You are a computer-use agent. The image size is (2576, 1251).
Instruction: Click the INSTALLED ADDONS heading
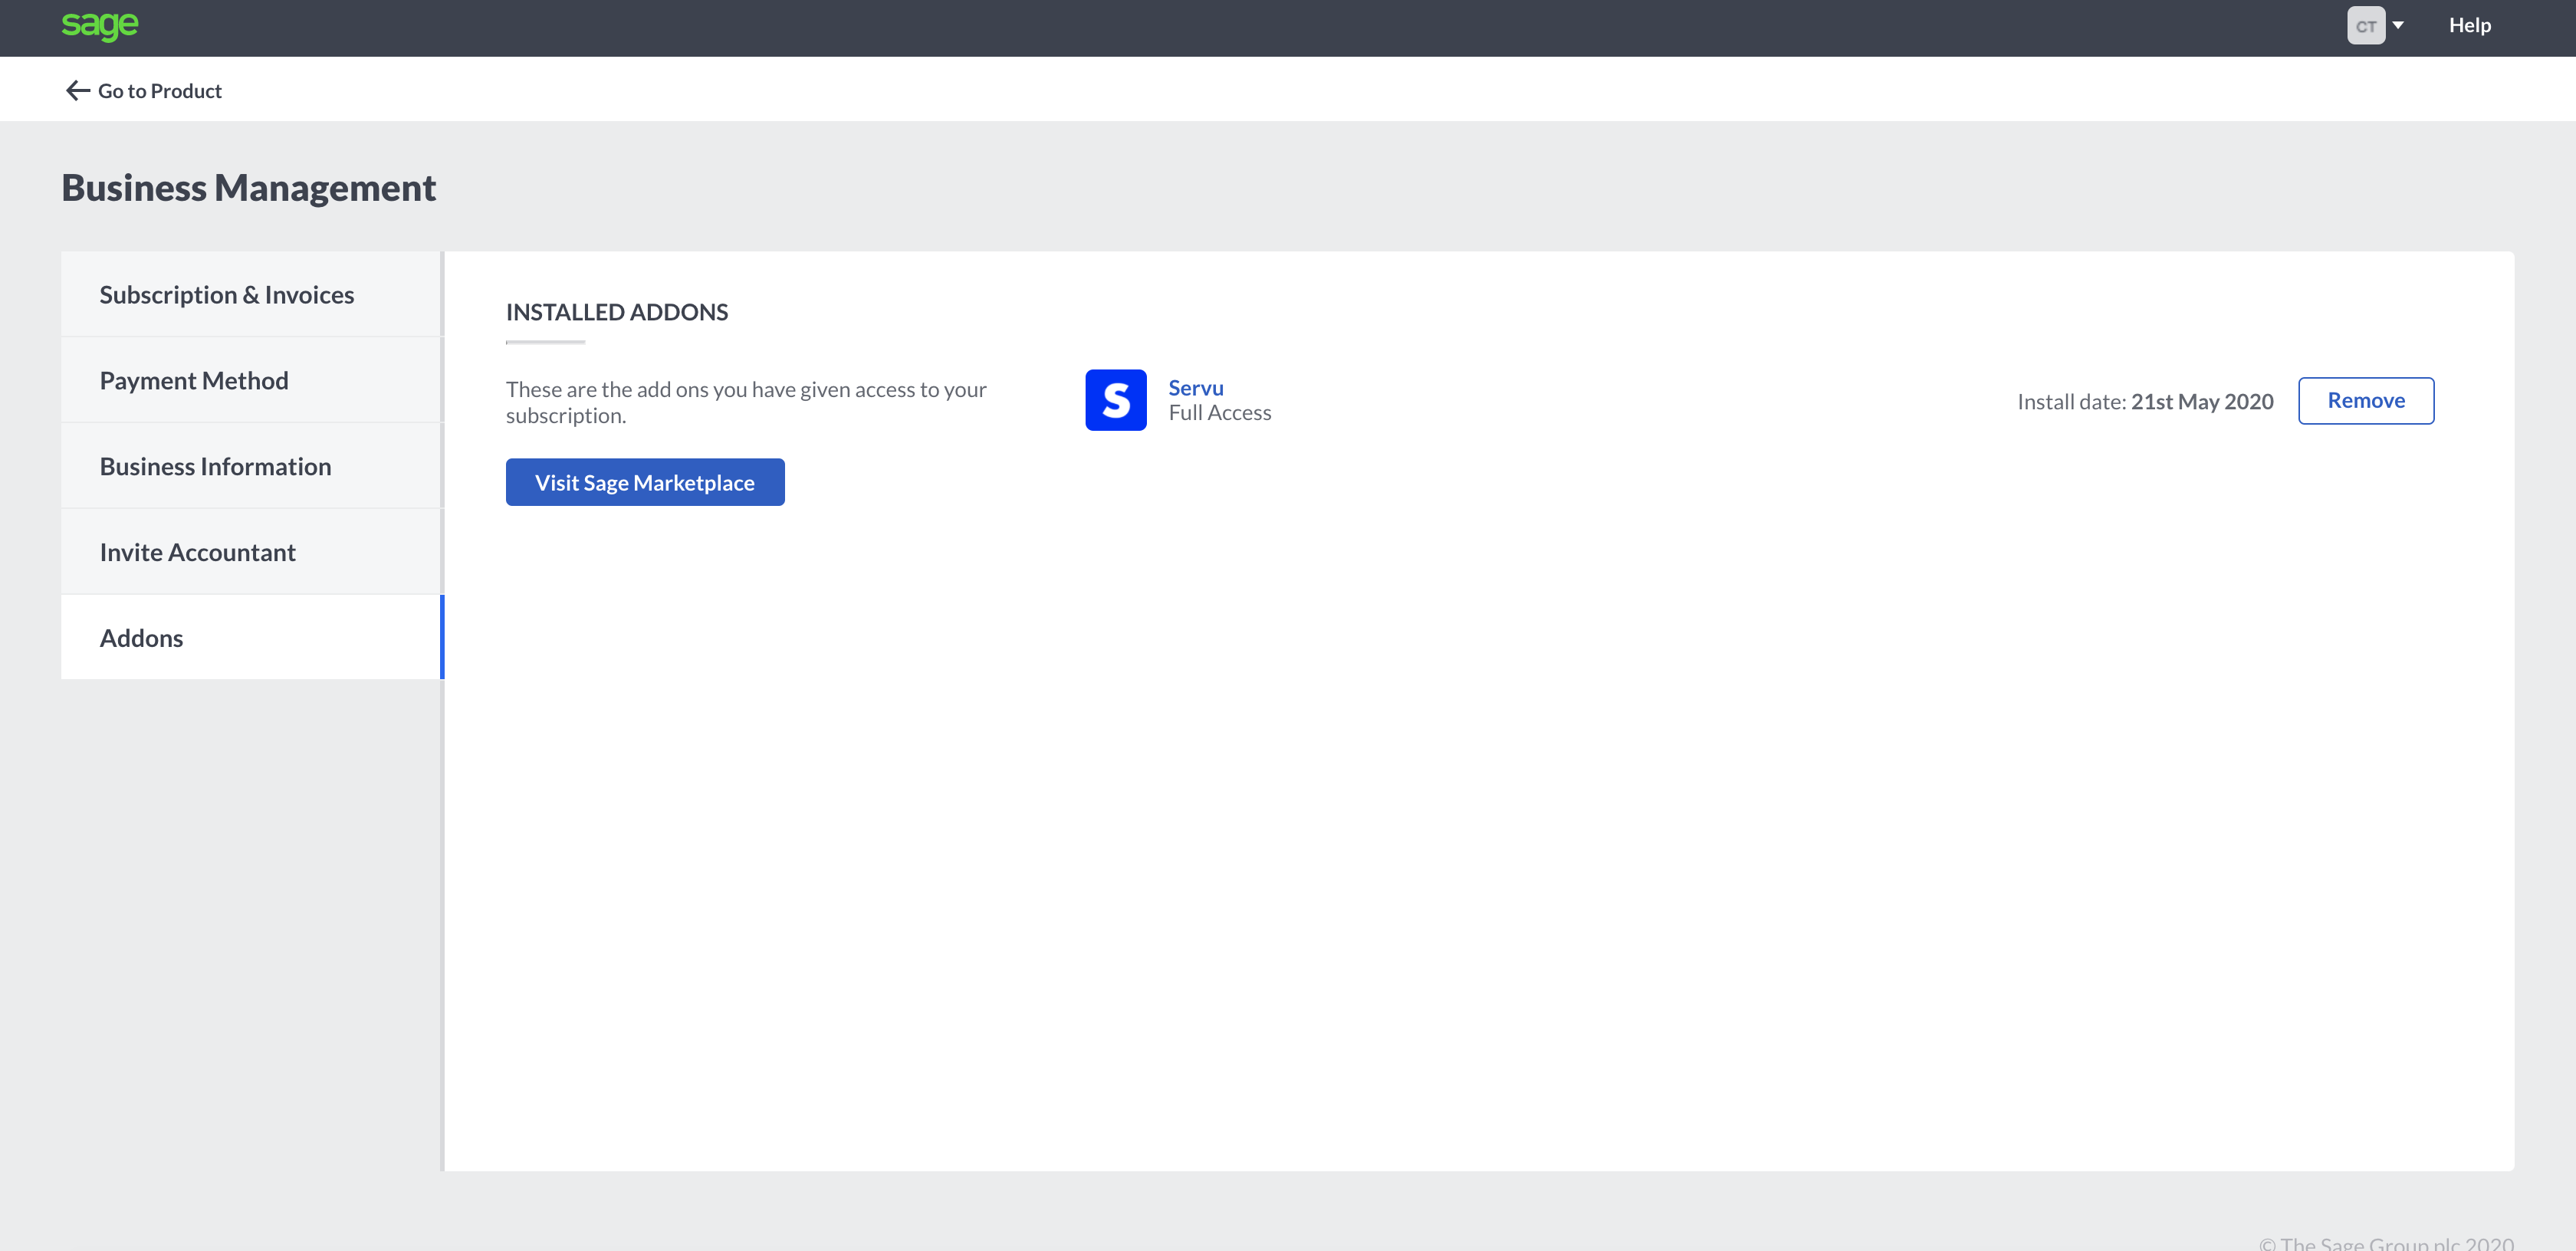pos(617,312)
